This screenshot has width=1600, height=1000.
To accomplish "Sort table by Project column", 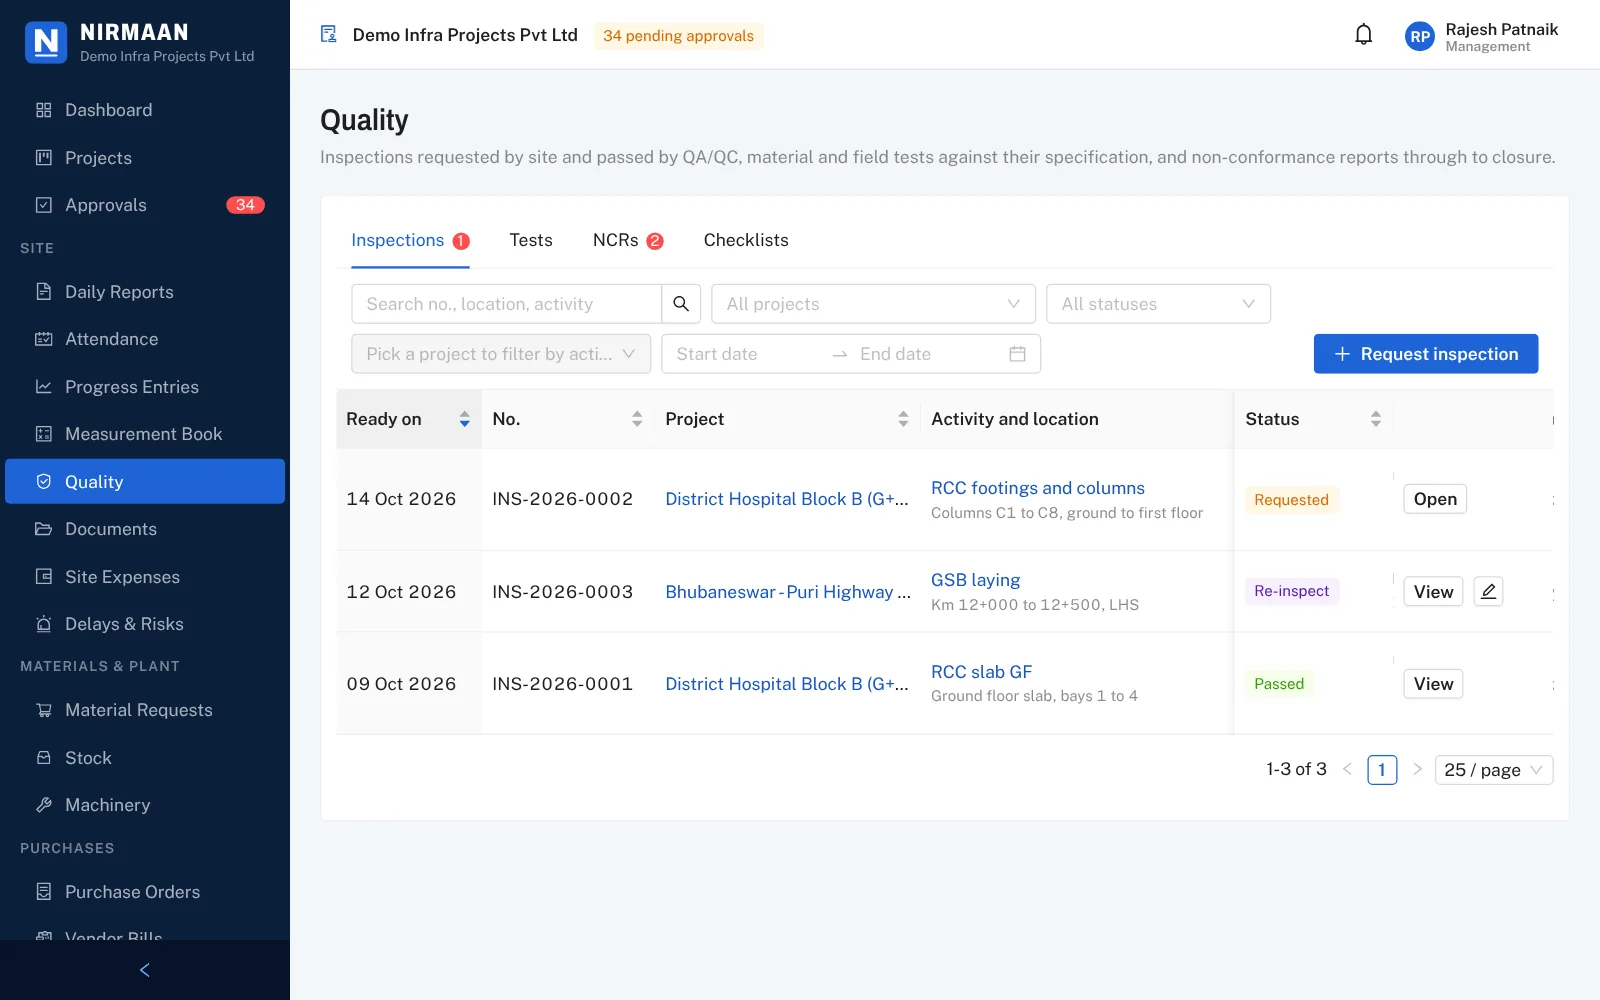I will [787, 419].
